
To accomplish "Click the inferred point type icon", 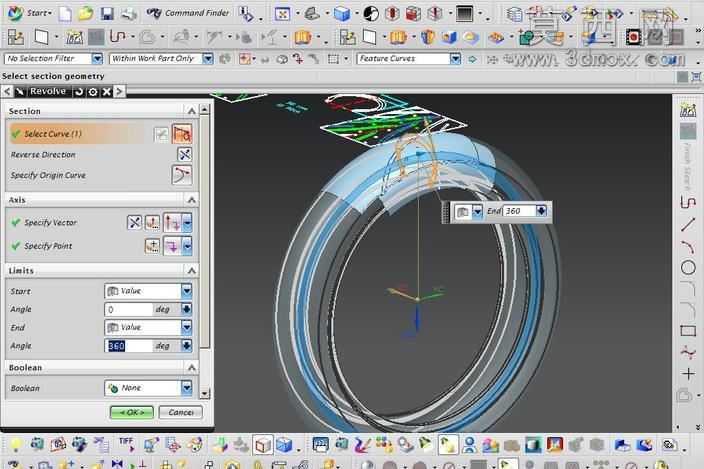I will (172, 246).
